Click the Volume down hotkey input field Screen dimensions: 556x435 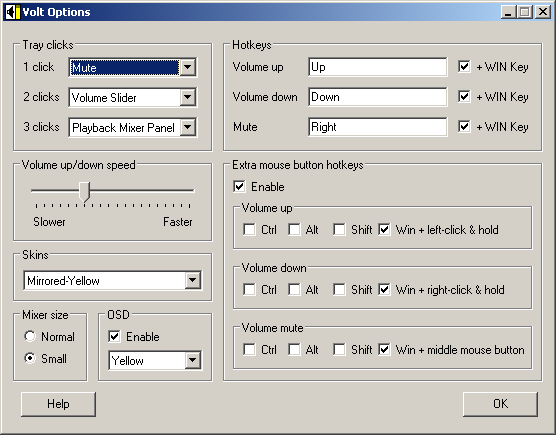pos(378,97)
